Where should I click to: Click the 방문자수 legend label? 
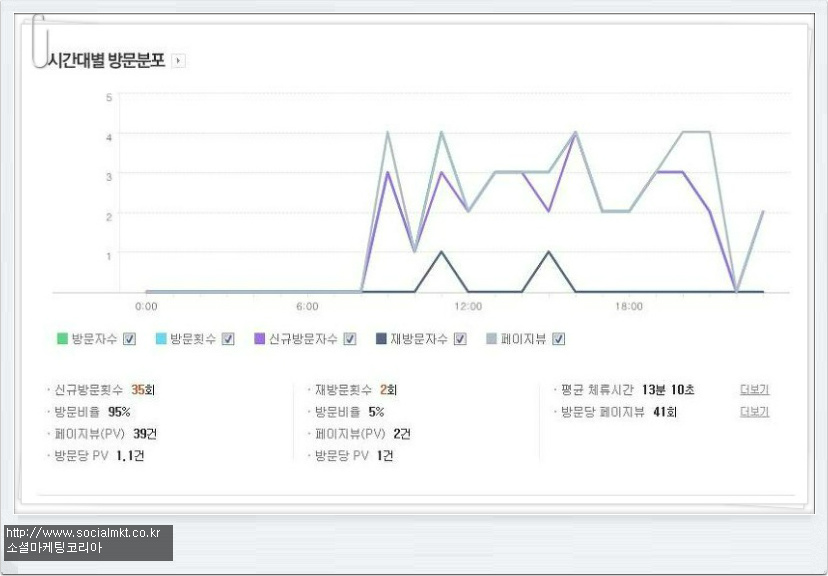(x=95, y=339)
